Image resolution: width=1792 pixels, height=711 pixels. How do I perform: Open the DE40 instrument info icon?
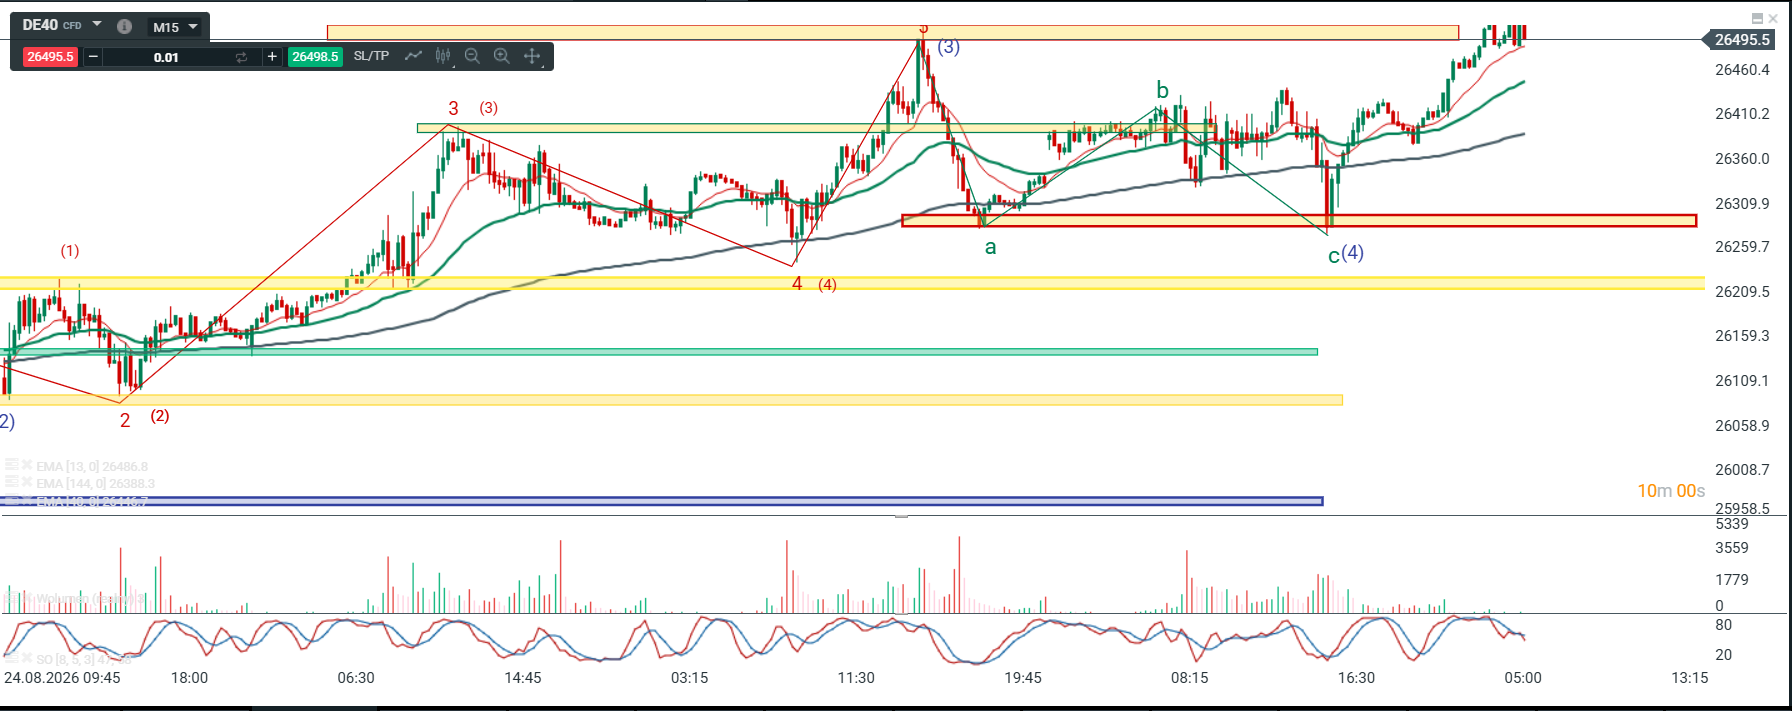coord(124,27)
